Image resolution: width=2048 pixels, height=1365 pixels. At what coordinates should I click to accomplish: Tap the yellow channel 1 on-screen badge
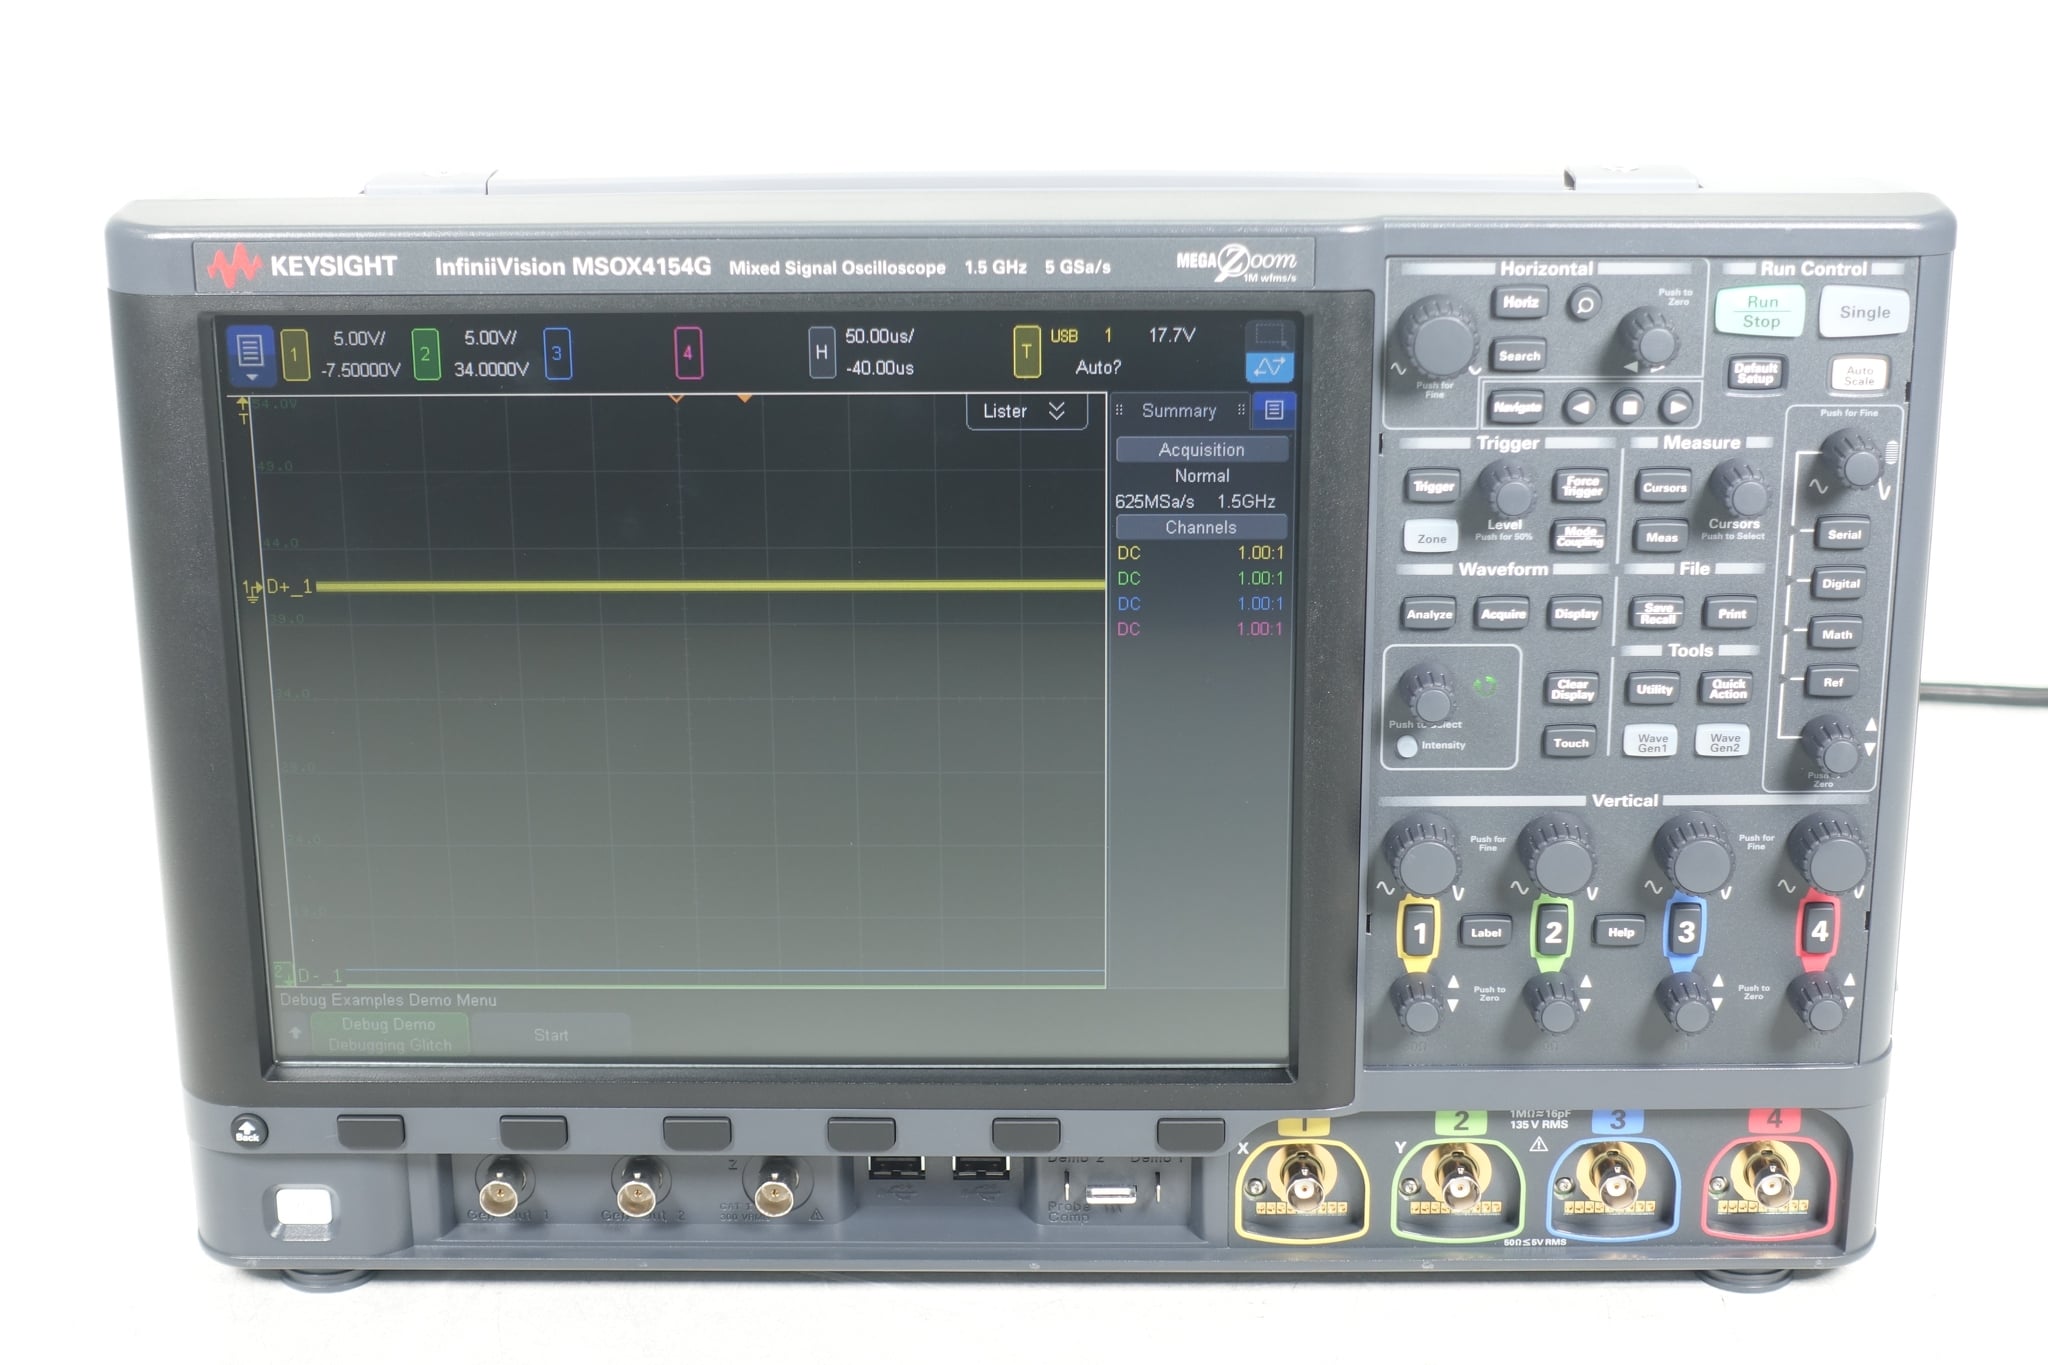pyautogui.click(x=294, y=354)
